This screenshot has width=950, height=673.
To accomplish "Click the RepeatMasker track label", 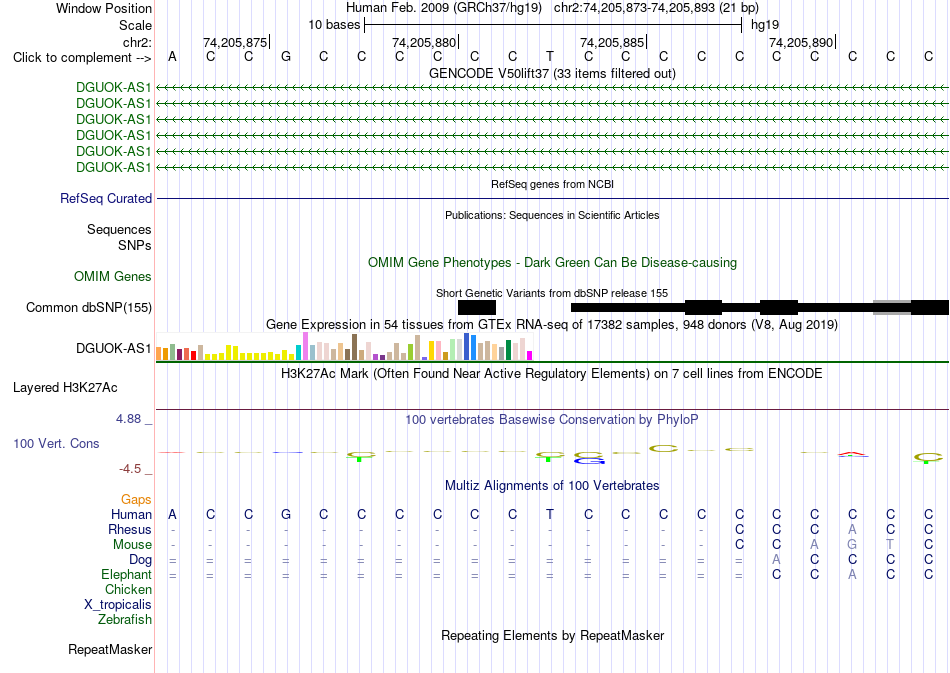I will point(110,650).
